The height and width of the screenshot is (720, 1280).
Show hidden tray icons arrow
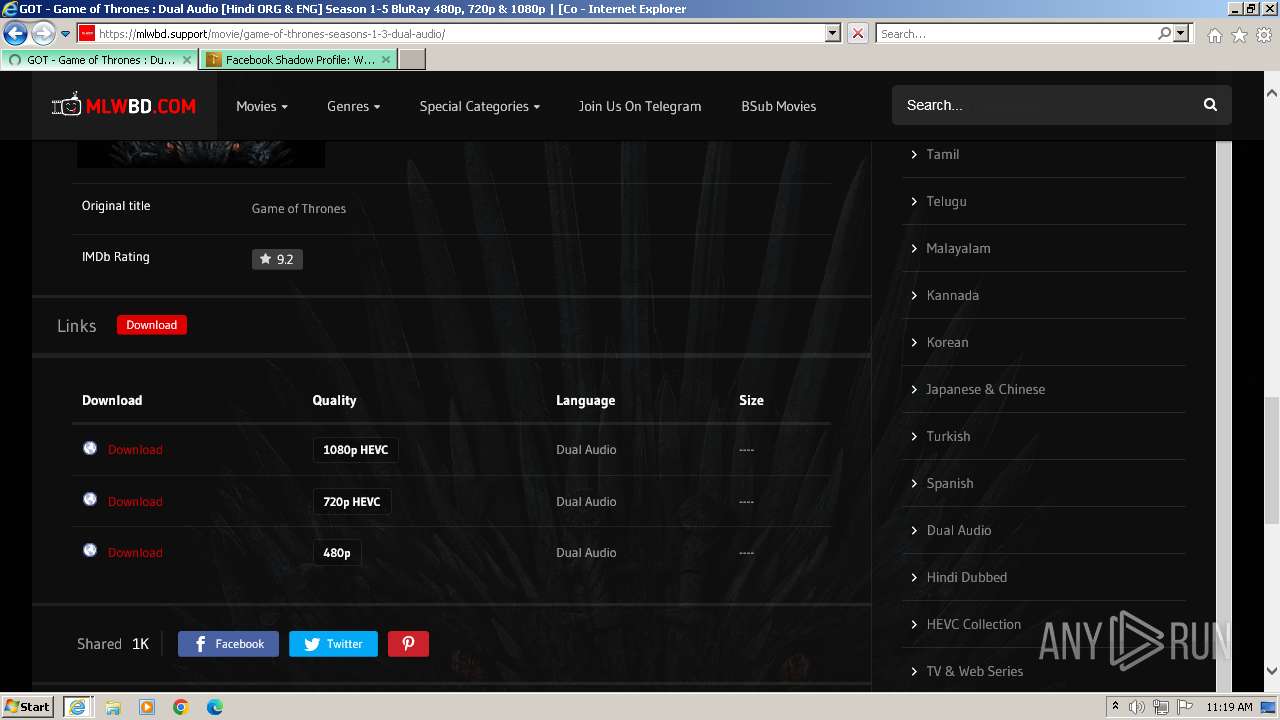tap(1115, 707)
